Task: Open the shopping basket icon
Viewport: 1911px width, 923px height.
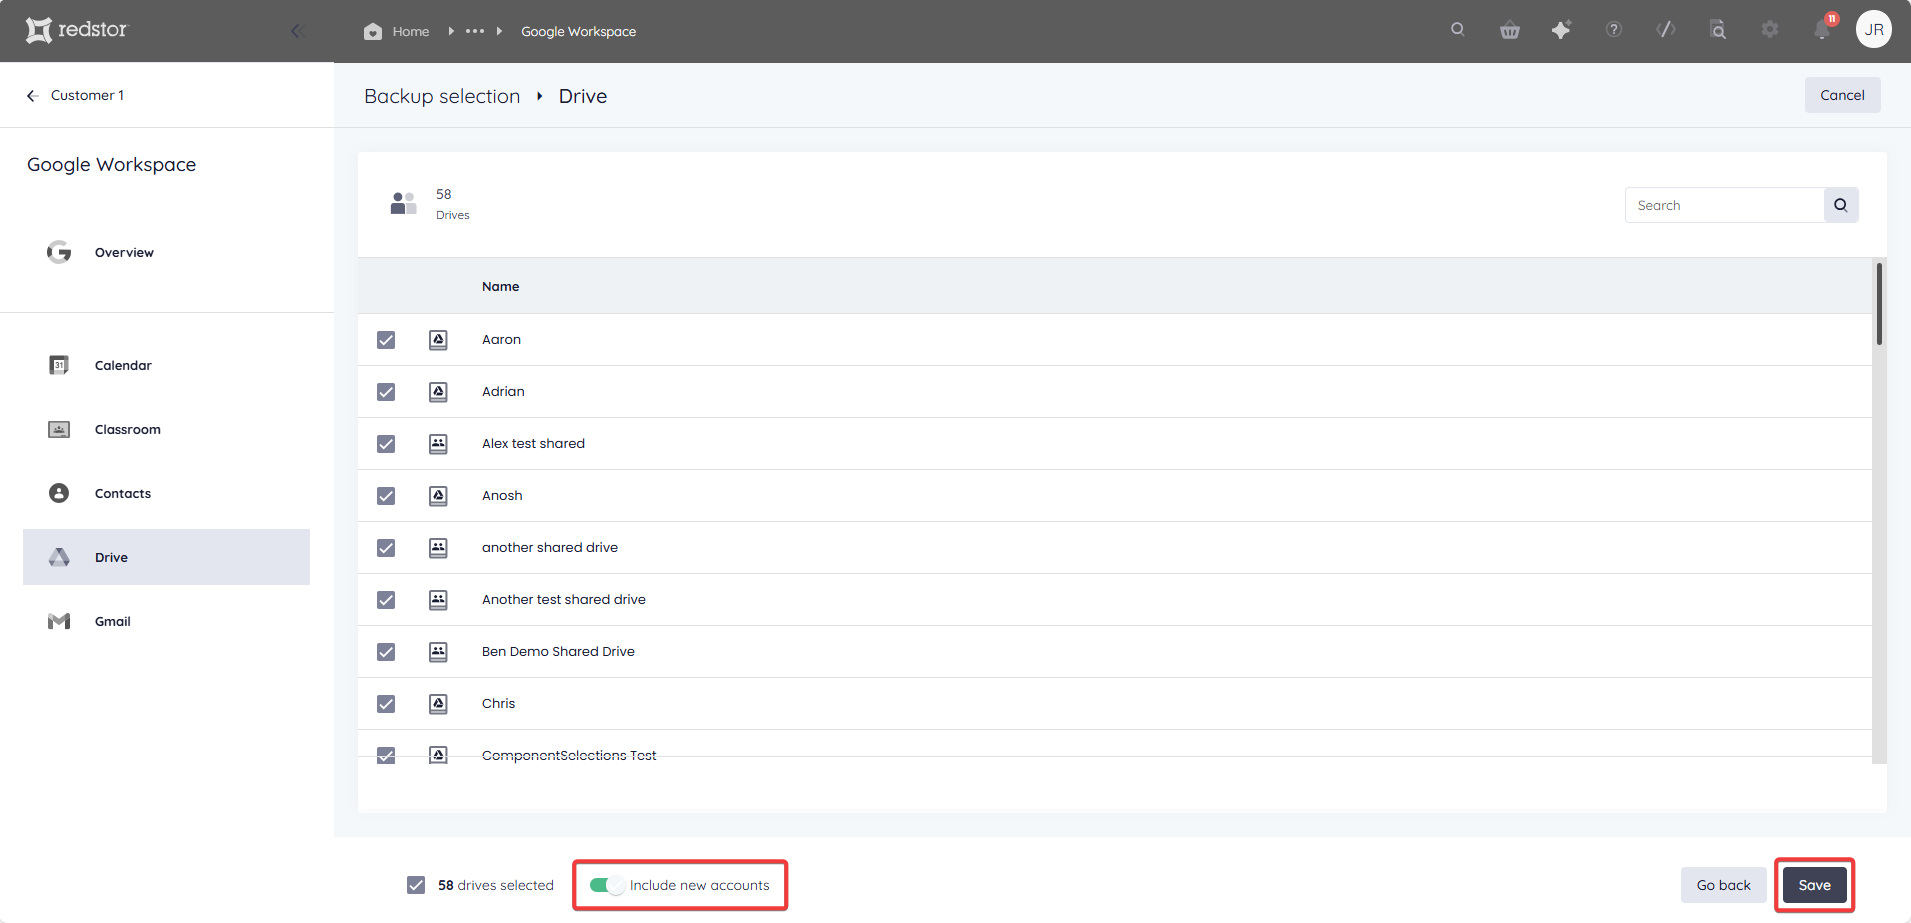Action: click(1510, 30)
